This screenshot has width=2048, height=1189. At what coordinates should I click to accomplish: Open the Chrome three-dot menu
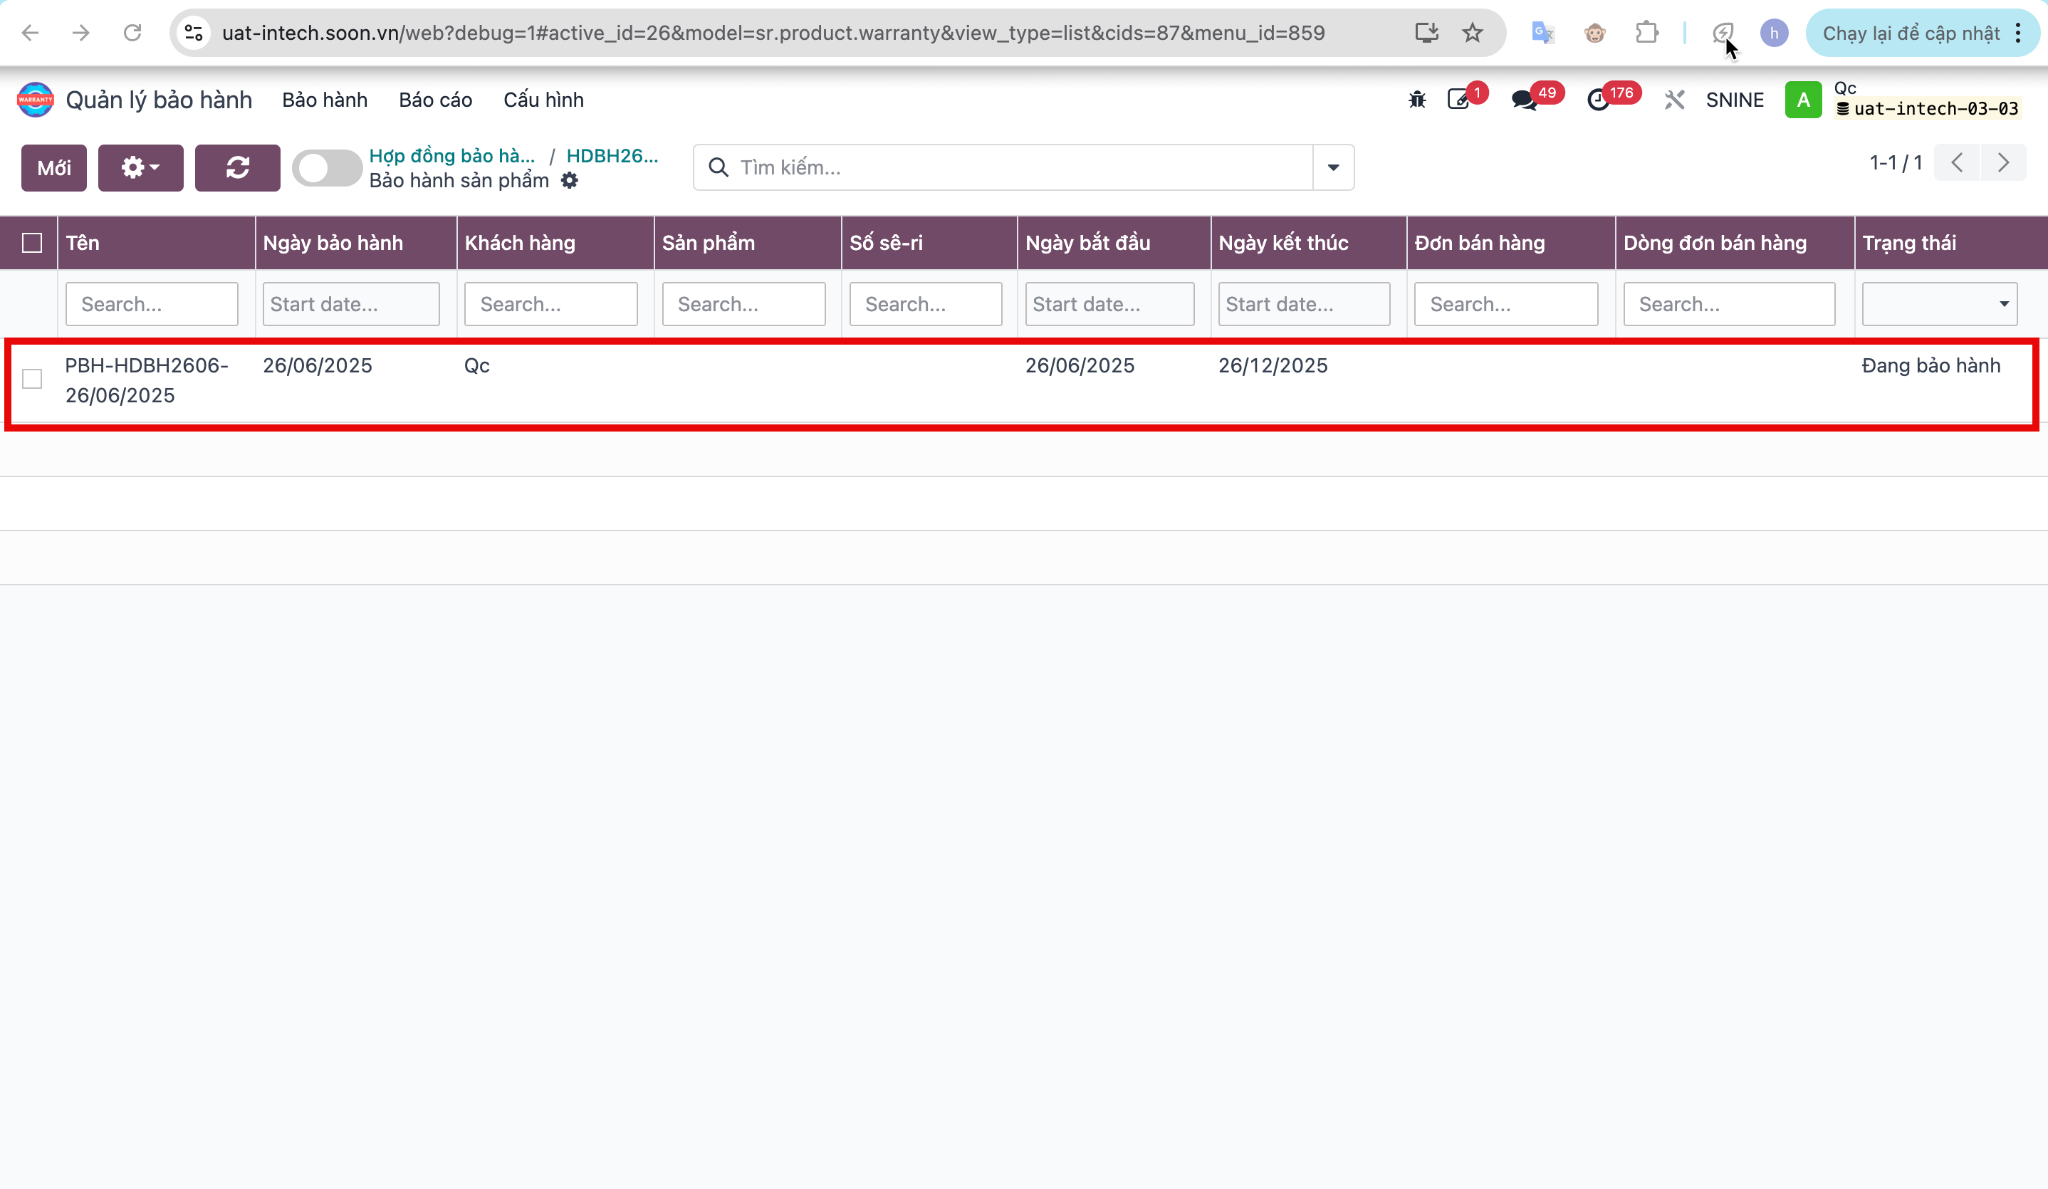(2018, 33)
